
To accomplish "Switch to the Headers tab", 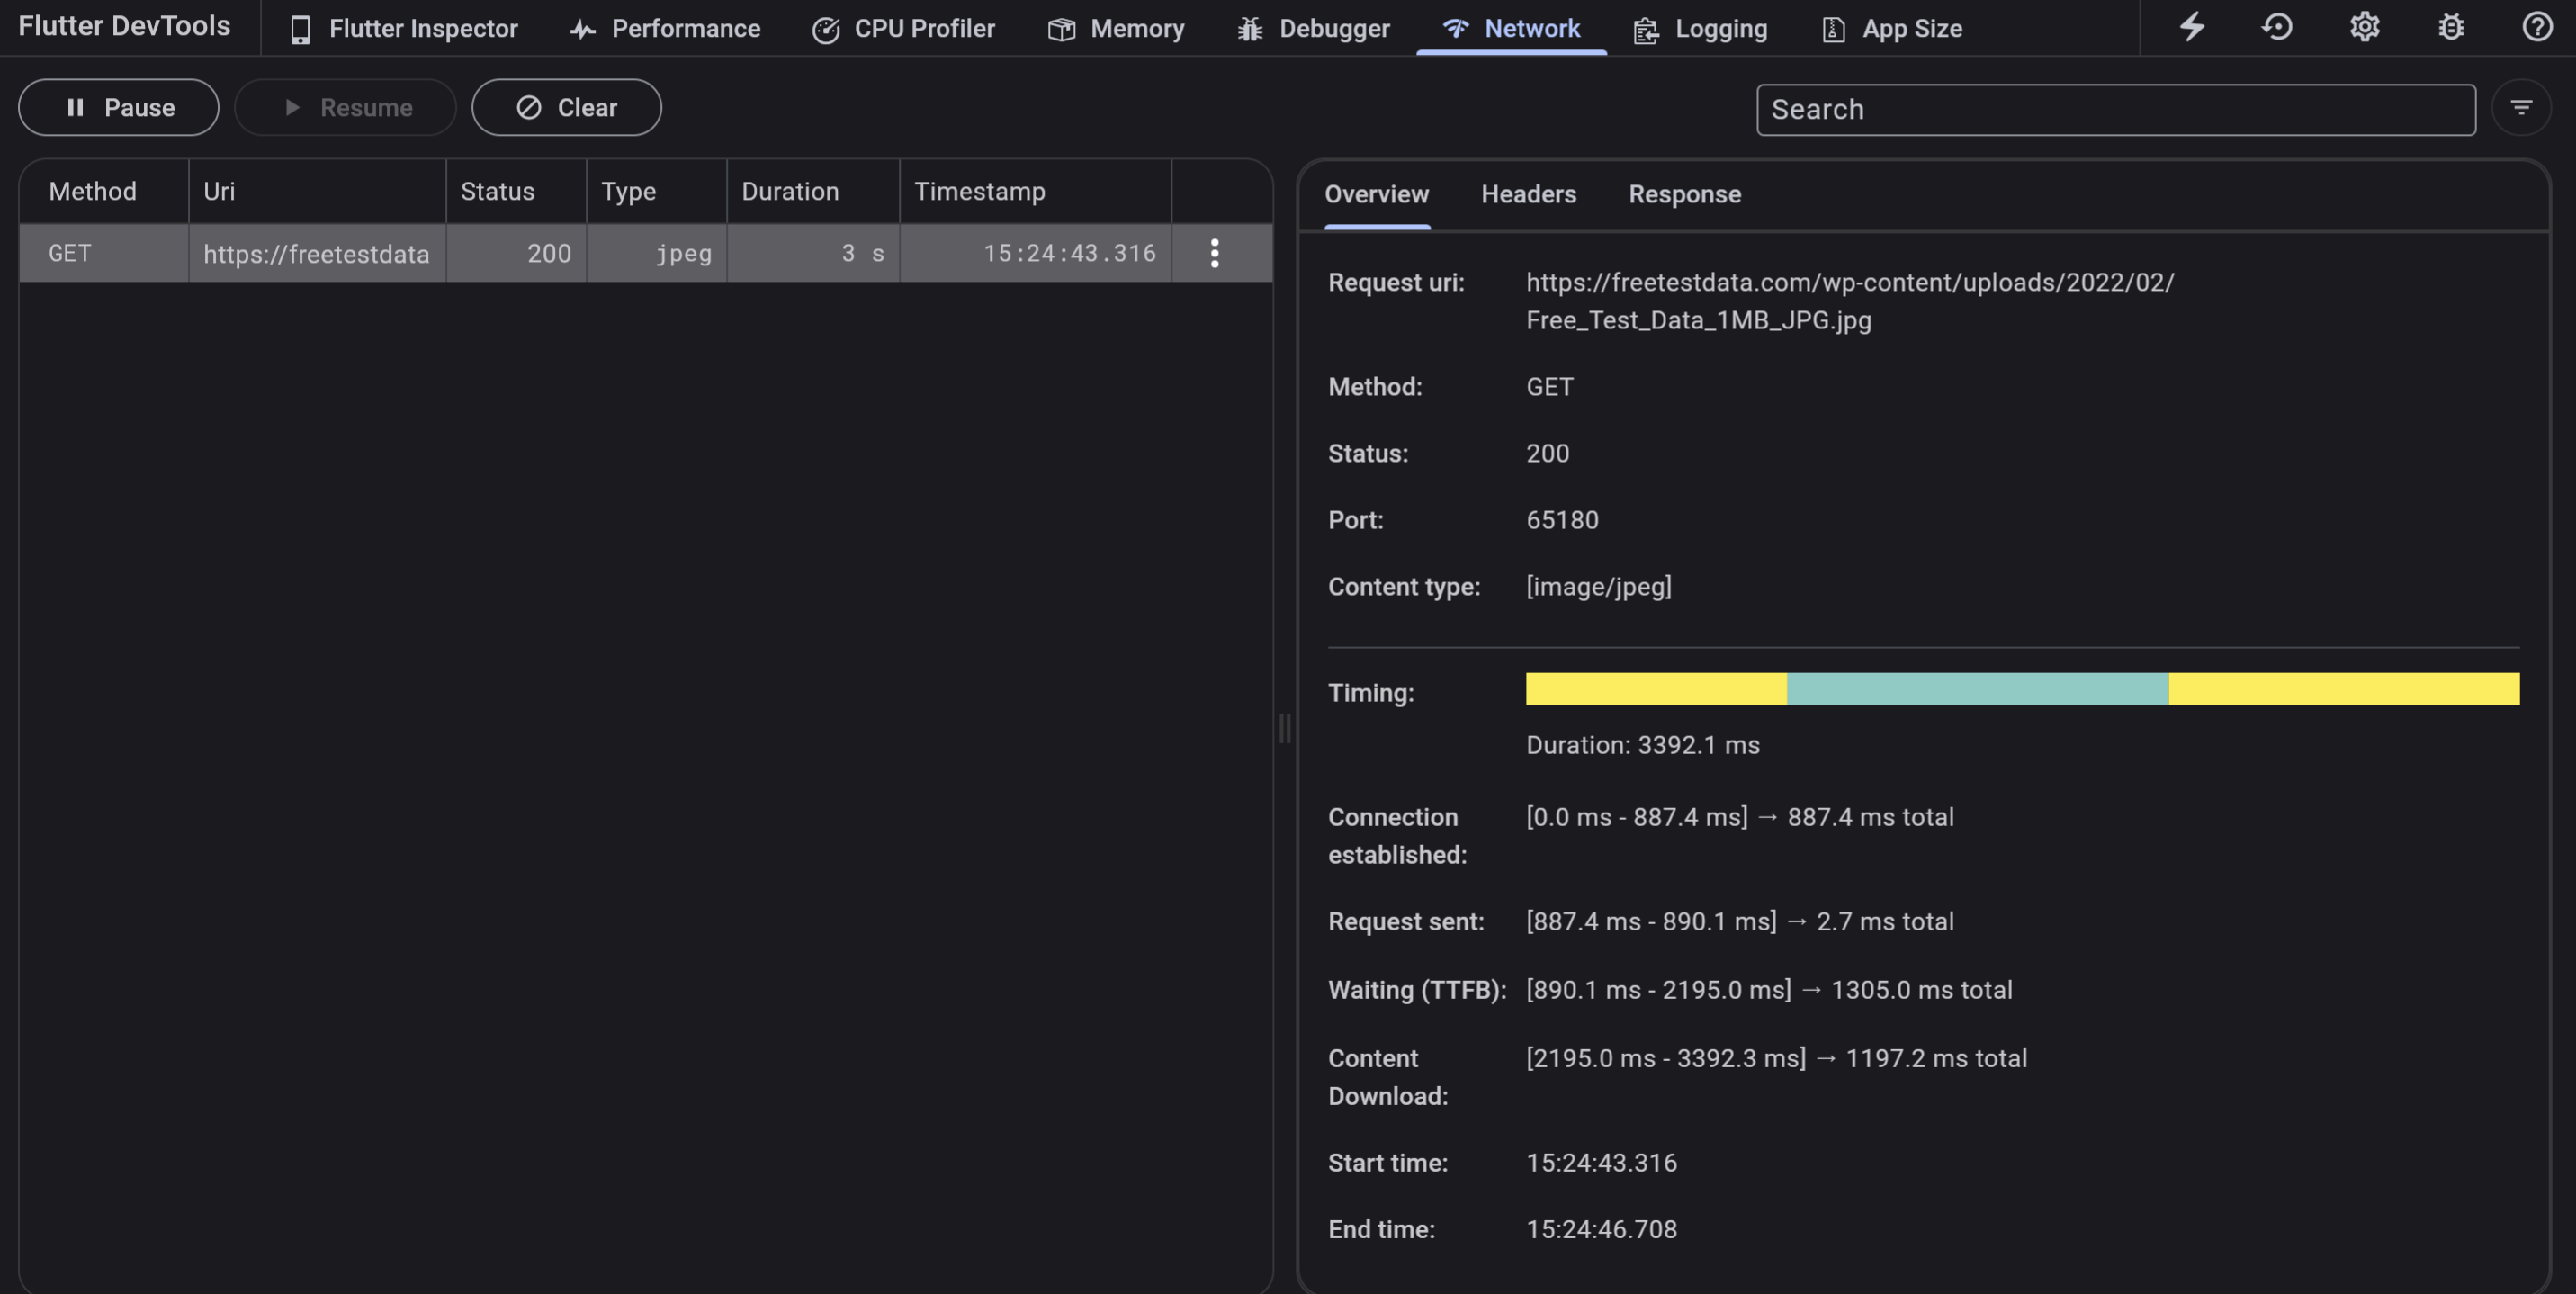I will click(1528, 194).
